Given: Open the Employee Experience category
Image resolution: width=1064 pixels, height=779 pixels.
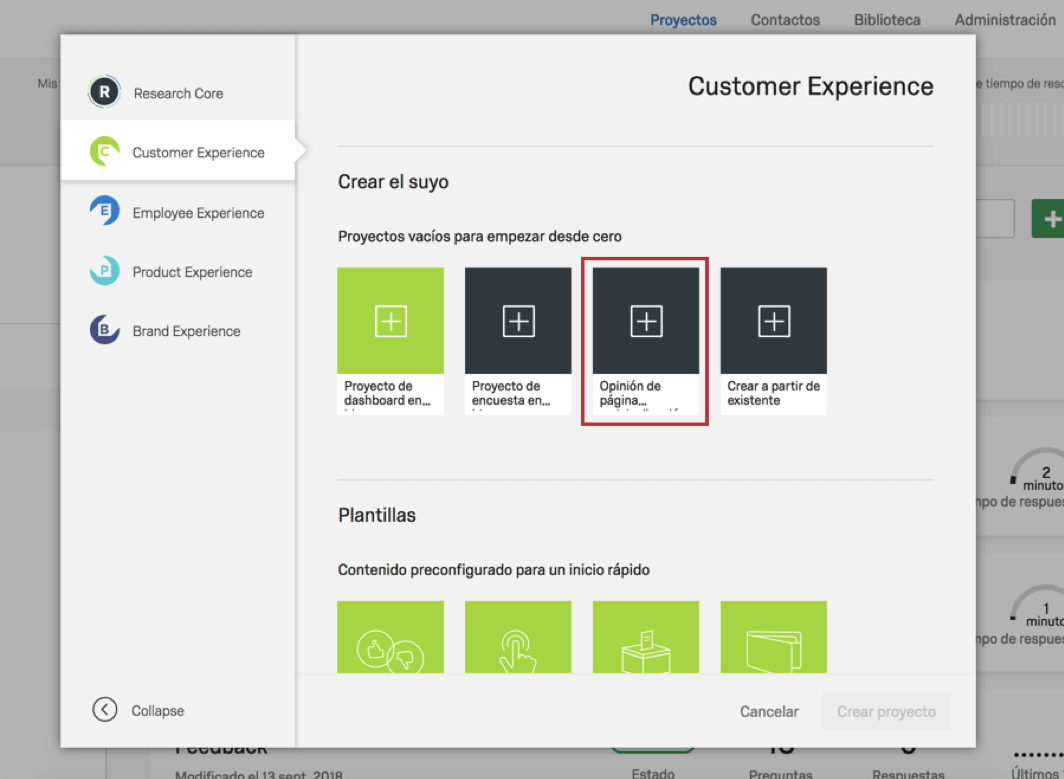Looking at the screenshot, I should pyautogui.click(x=178, y=212).
